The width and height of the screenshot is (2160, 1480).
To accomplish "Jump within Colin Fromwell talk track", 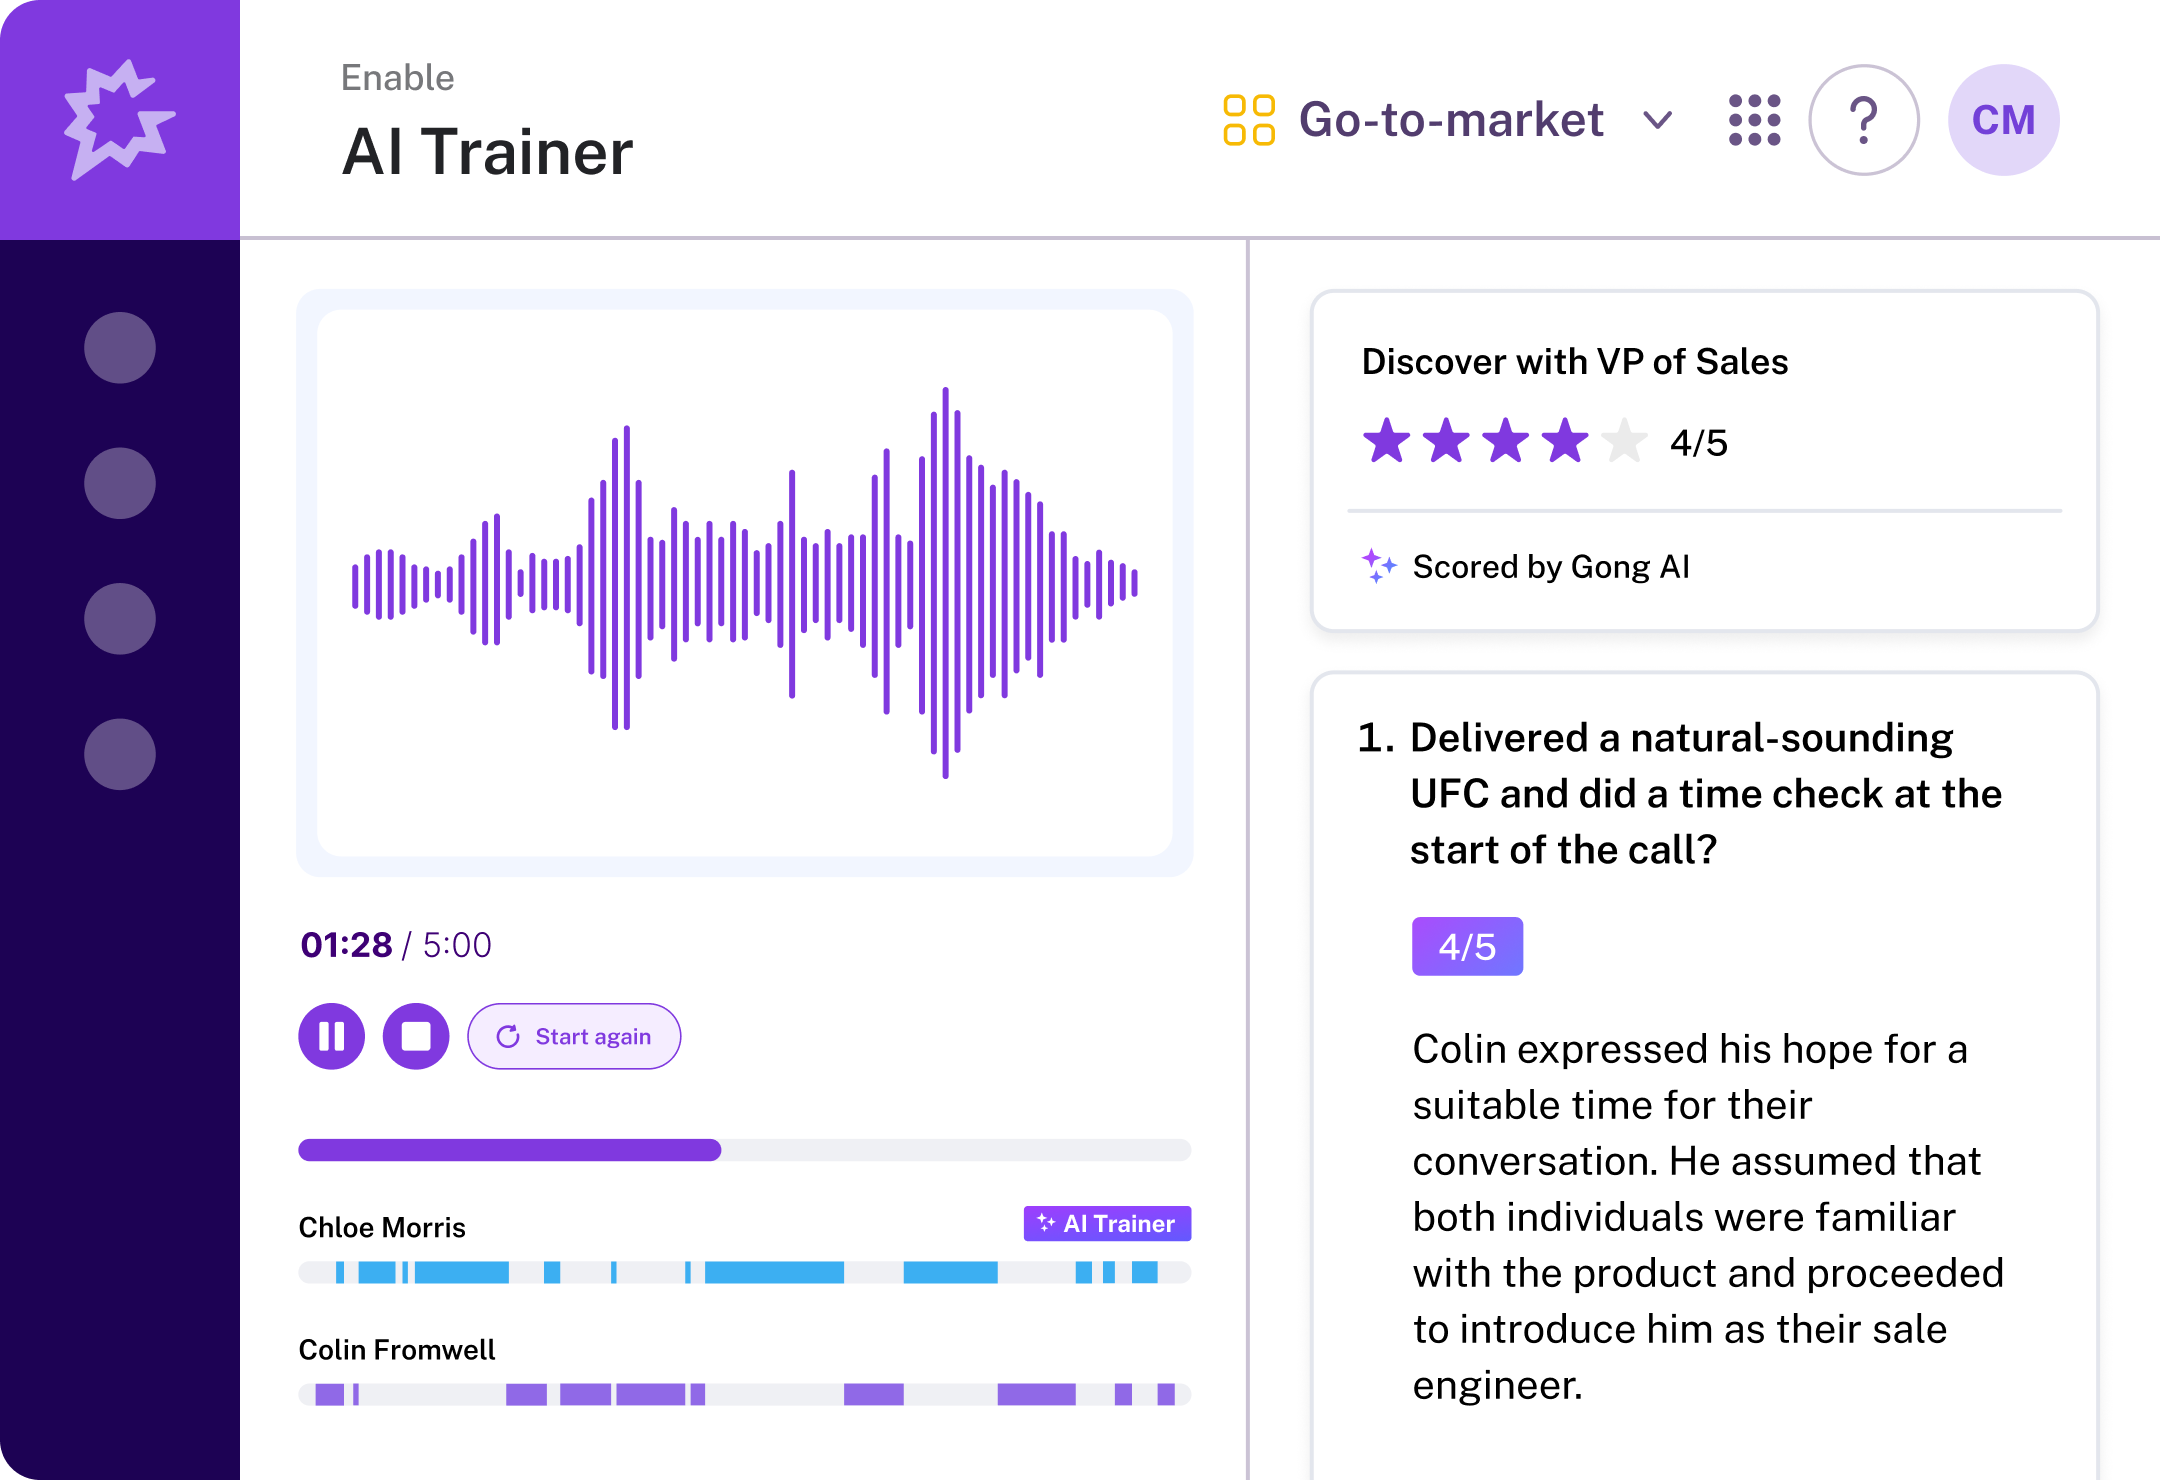I will coord(744,1394).
